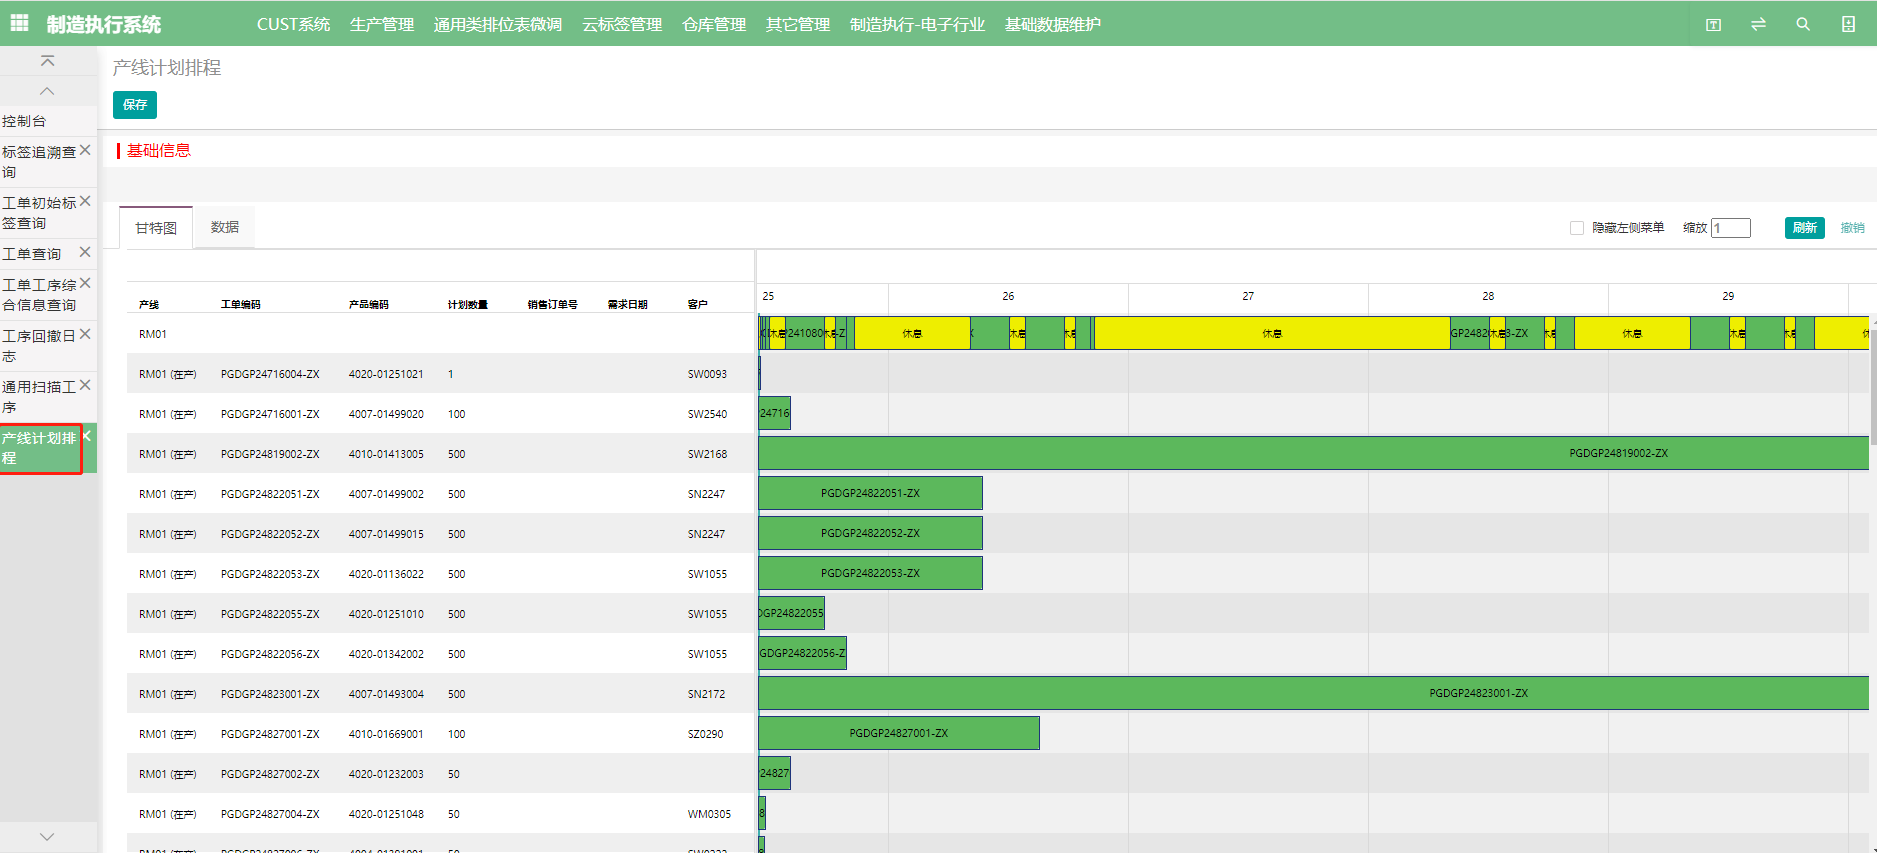Select Gantt bar PGDGP24822052-ZX
This screenshot has height=853, width=1877.
coord(871,533)
